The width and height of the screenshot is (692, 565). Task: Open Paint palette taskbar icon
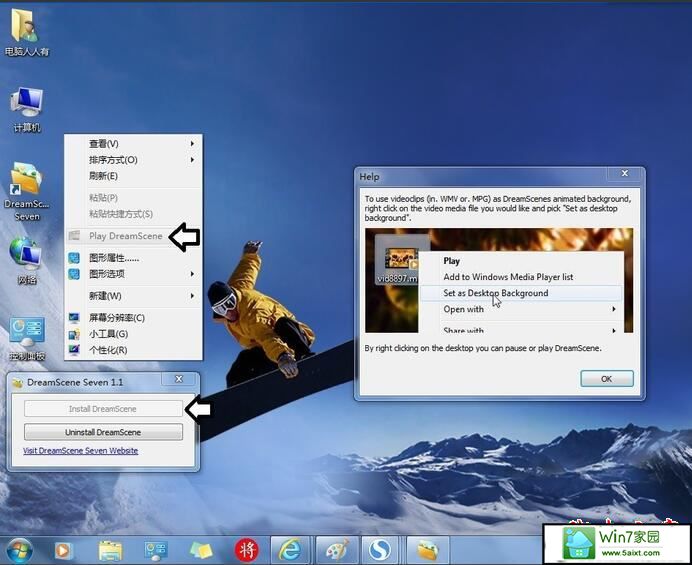[x=337, y=550]
